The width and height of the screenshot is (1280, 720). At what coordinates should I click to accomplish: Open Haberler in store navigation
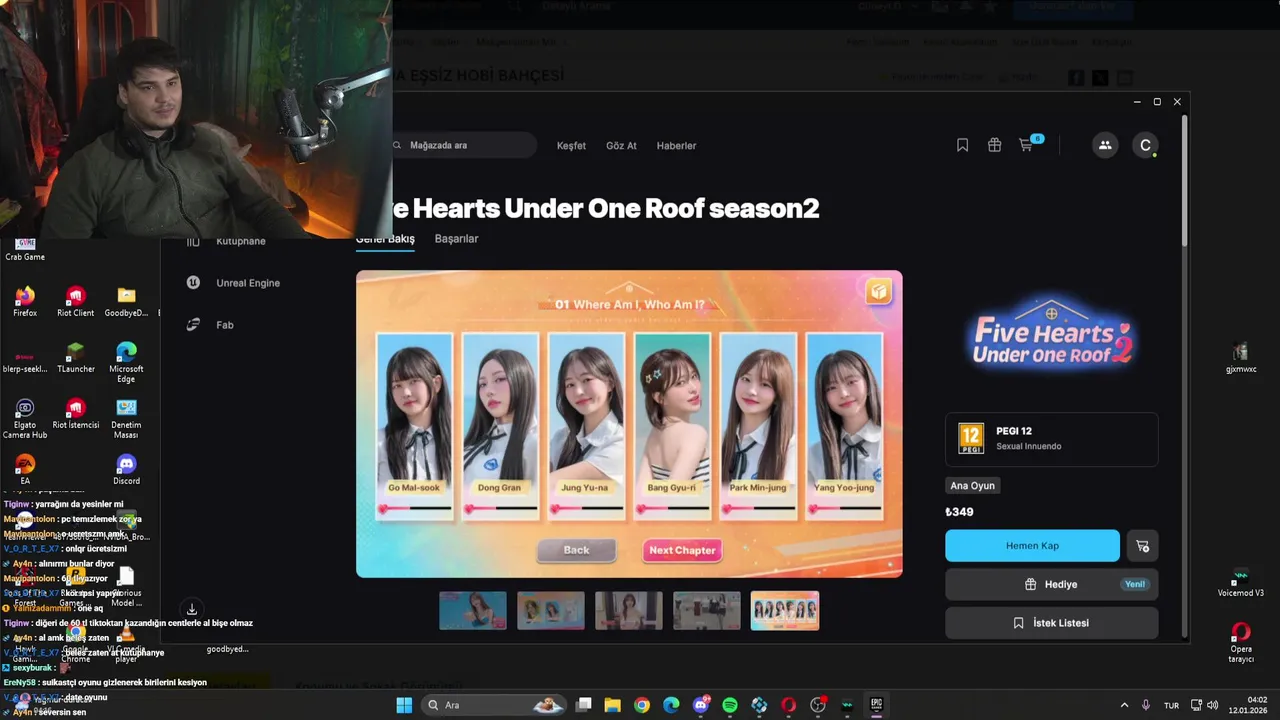(x=676, y=146)
